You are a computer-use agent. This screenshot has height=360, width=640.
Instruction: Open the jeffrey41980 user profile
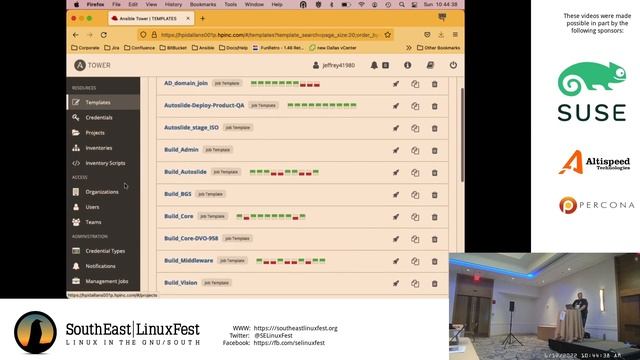pyautogui.click(x=334, y=65)
